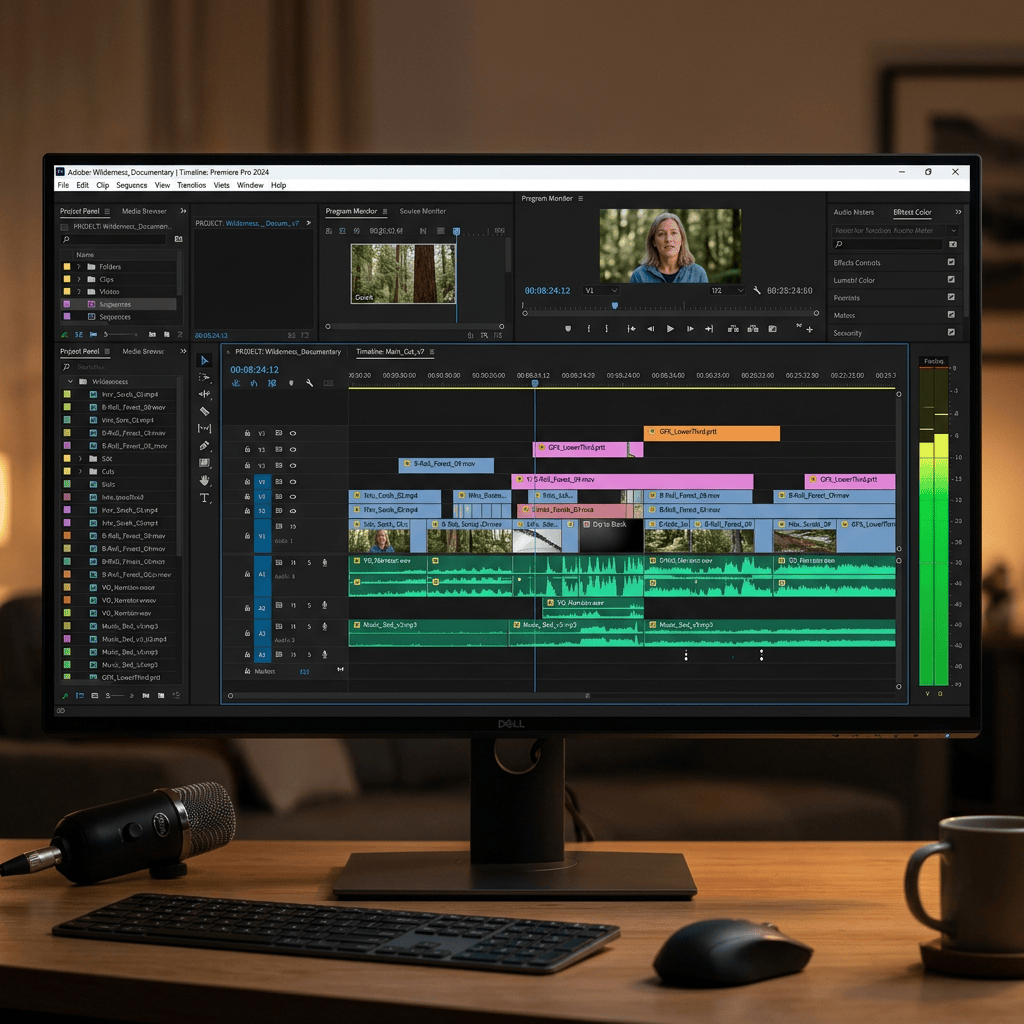Viewport: 1024px width, 1024px height.
Task: Open the preset dropdown in Effects Color panel
Action: pos(953,231)
